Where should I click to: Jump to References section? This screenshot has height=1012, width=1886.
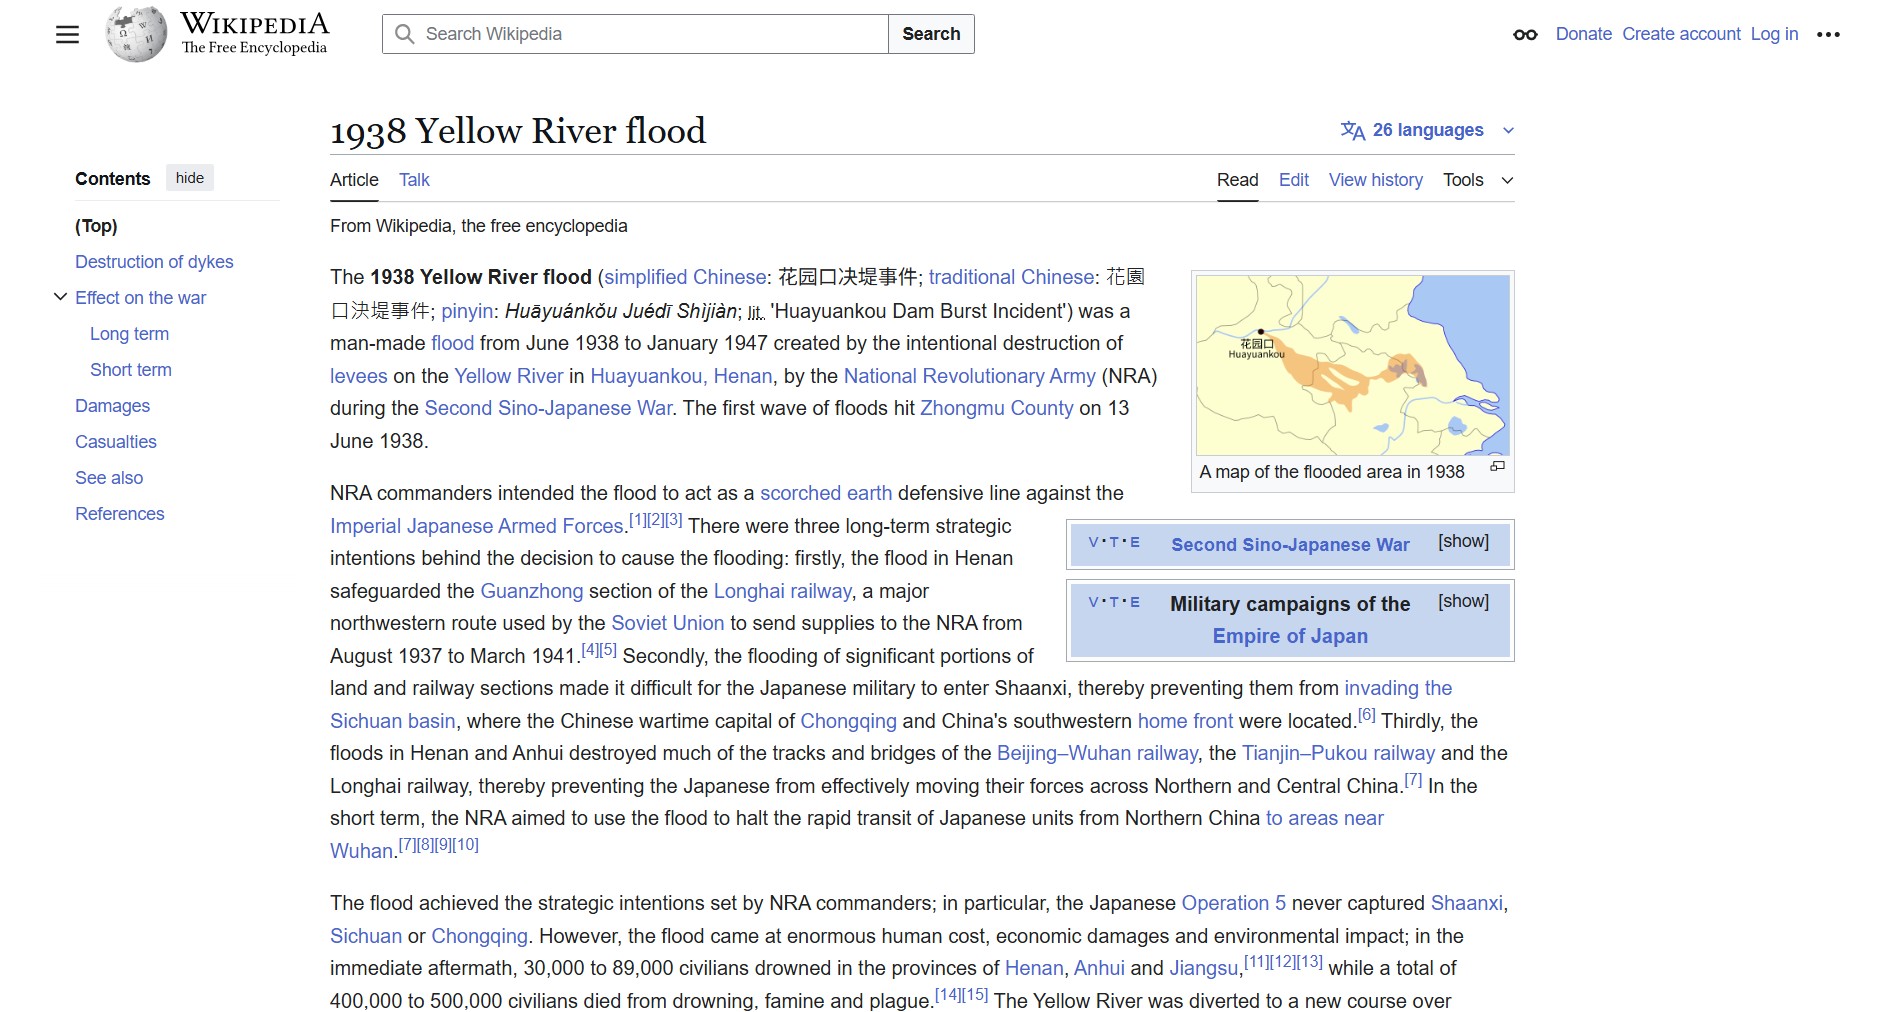click(x=119, y=514)
